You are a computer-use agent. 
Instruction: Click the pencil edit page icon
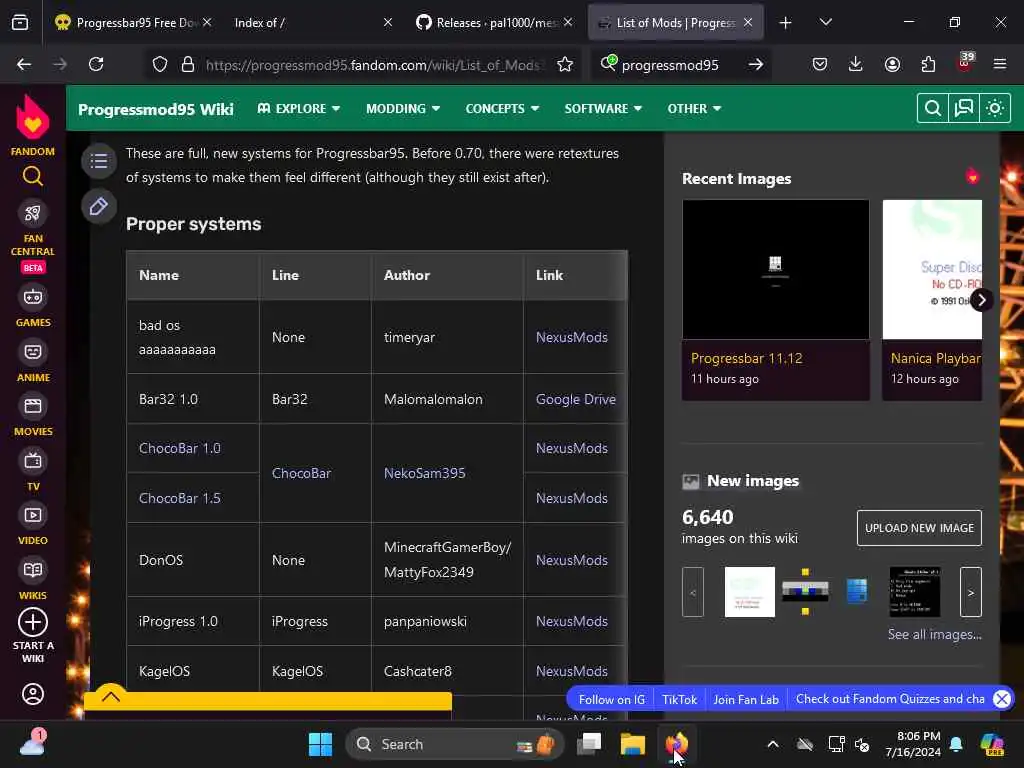(99, 206)
